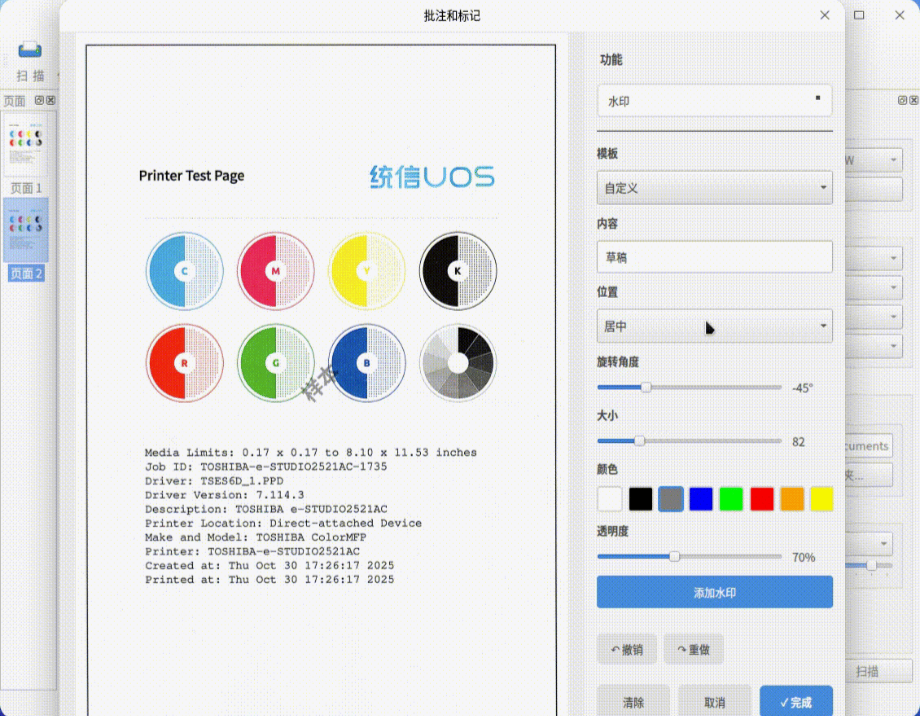Open the background window dropdown ending in W

(x=873, y=160)
